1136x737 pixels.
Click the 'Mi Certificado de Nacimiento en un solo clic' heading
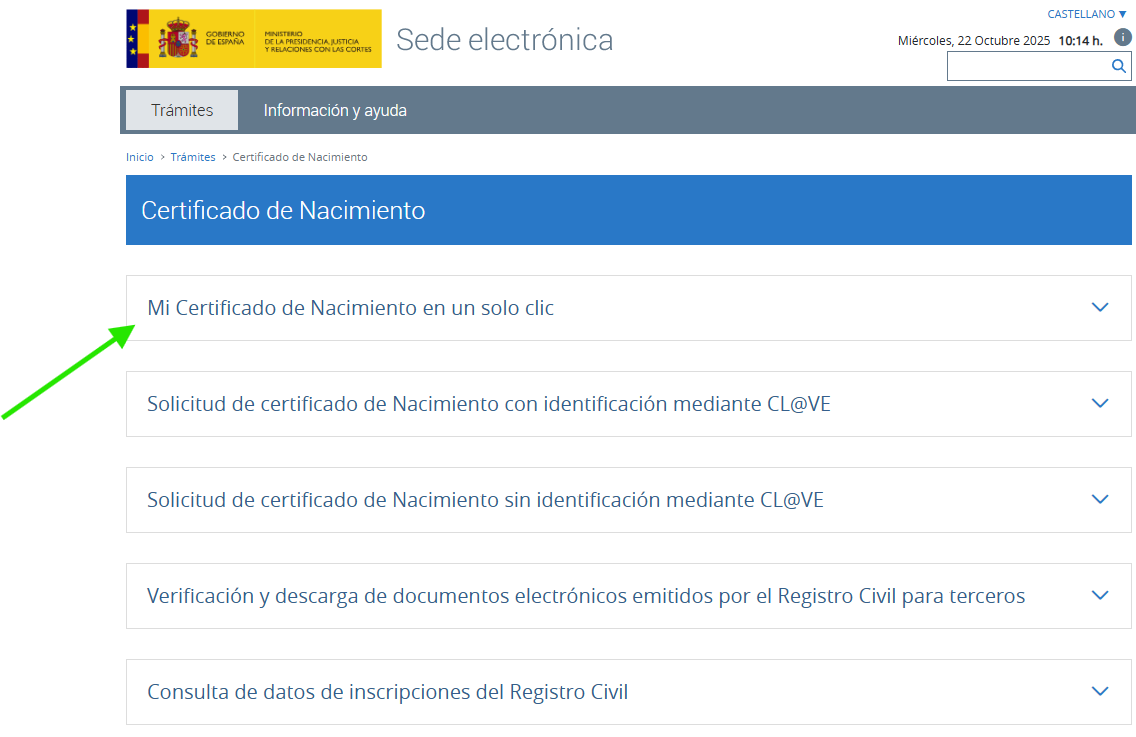[x=350, y=308]
